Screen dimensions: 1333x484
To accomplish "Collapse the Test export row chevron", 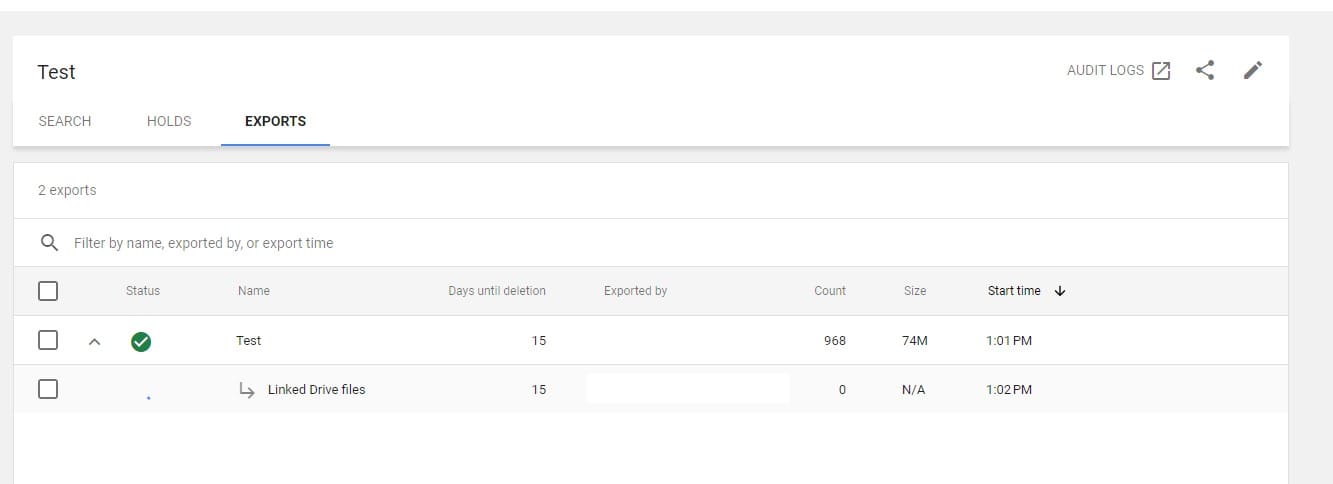I will (x=95, y=342).
